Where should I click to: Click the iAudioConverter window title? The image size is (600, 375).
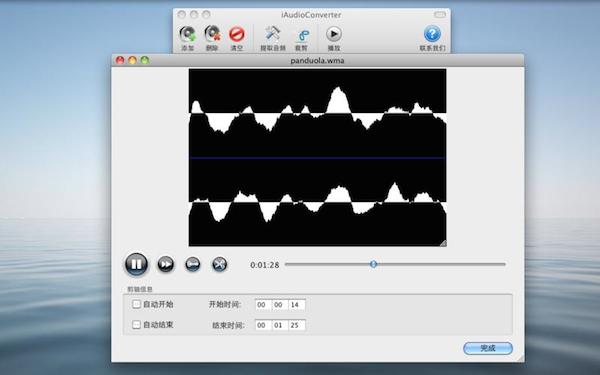click(311, 15)
